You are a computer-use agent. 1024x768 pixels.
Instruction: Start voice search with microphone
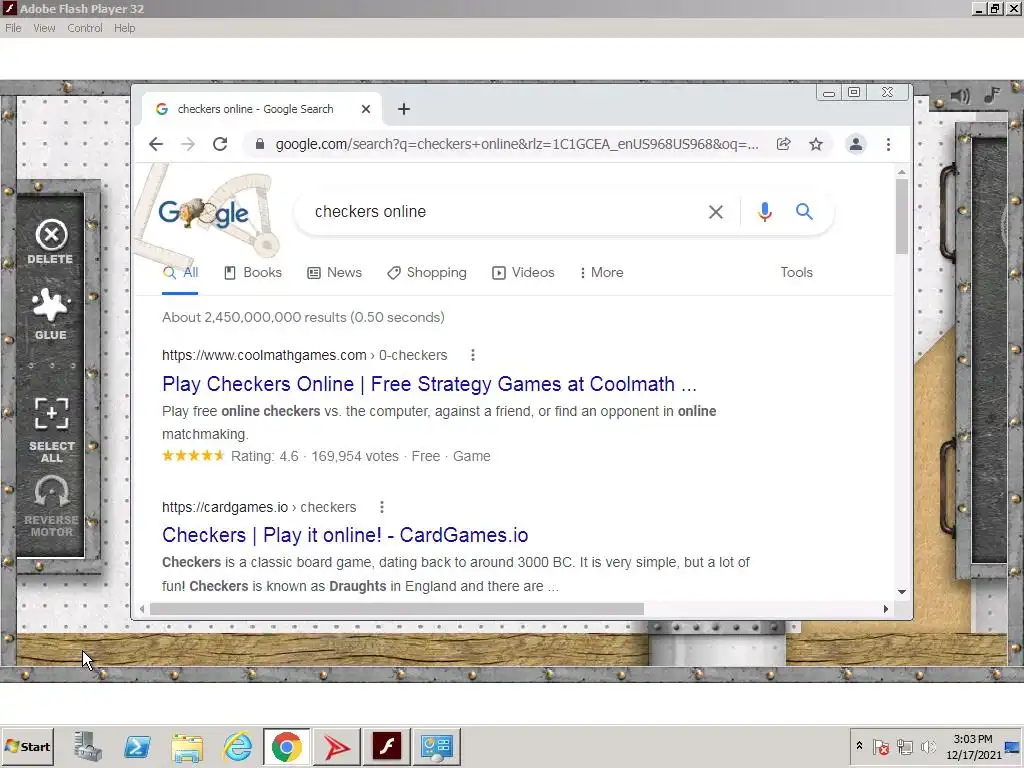(x=765, y=212)
